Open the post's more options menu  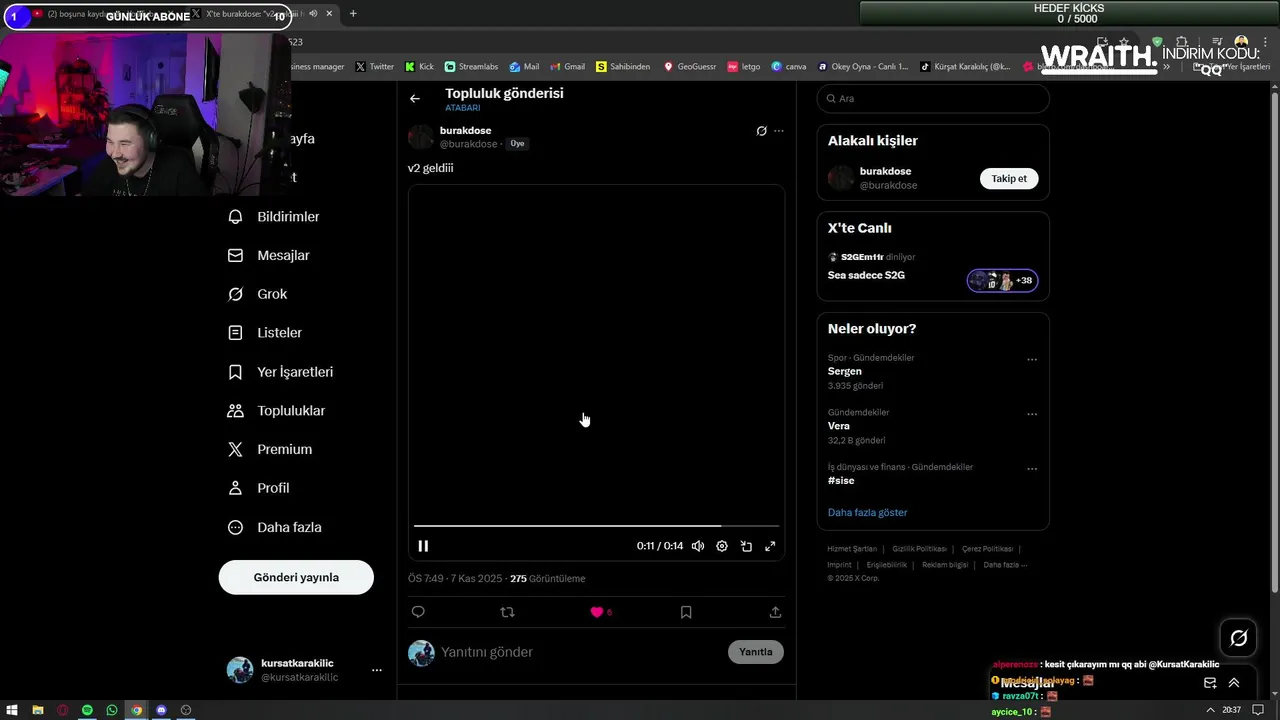pos(779,131)
